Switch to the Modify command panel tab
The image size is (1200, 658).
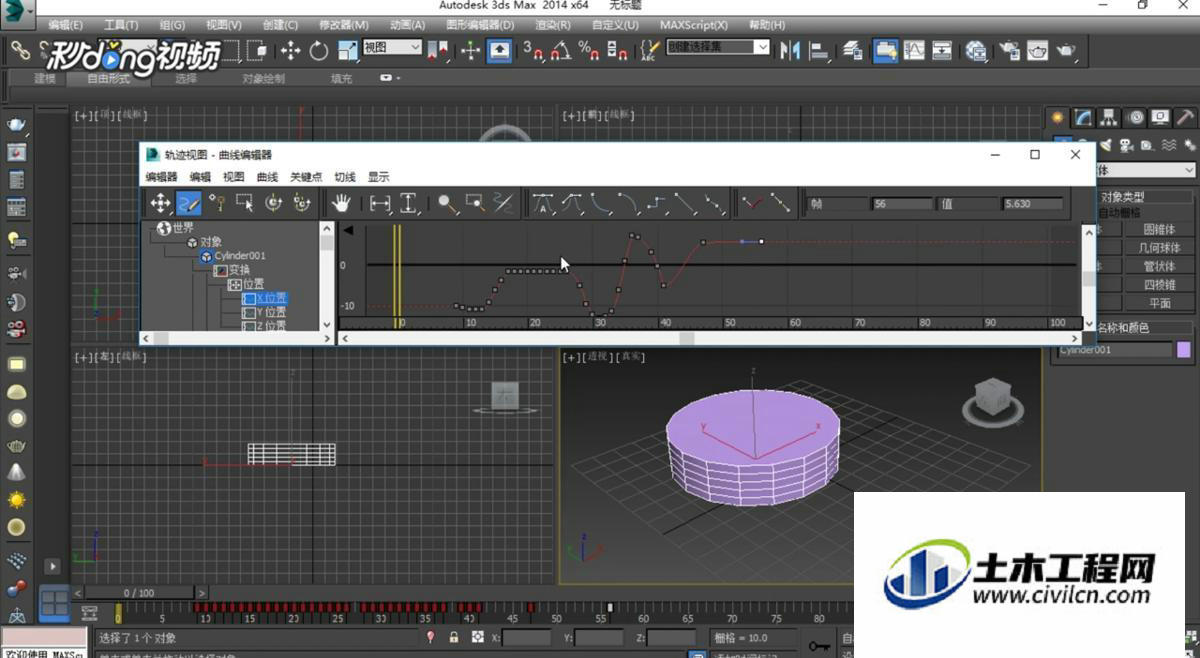click(1084, 117)
